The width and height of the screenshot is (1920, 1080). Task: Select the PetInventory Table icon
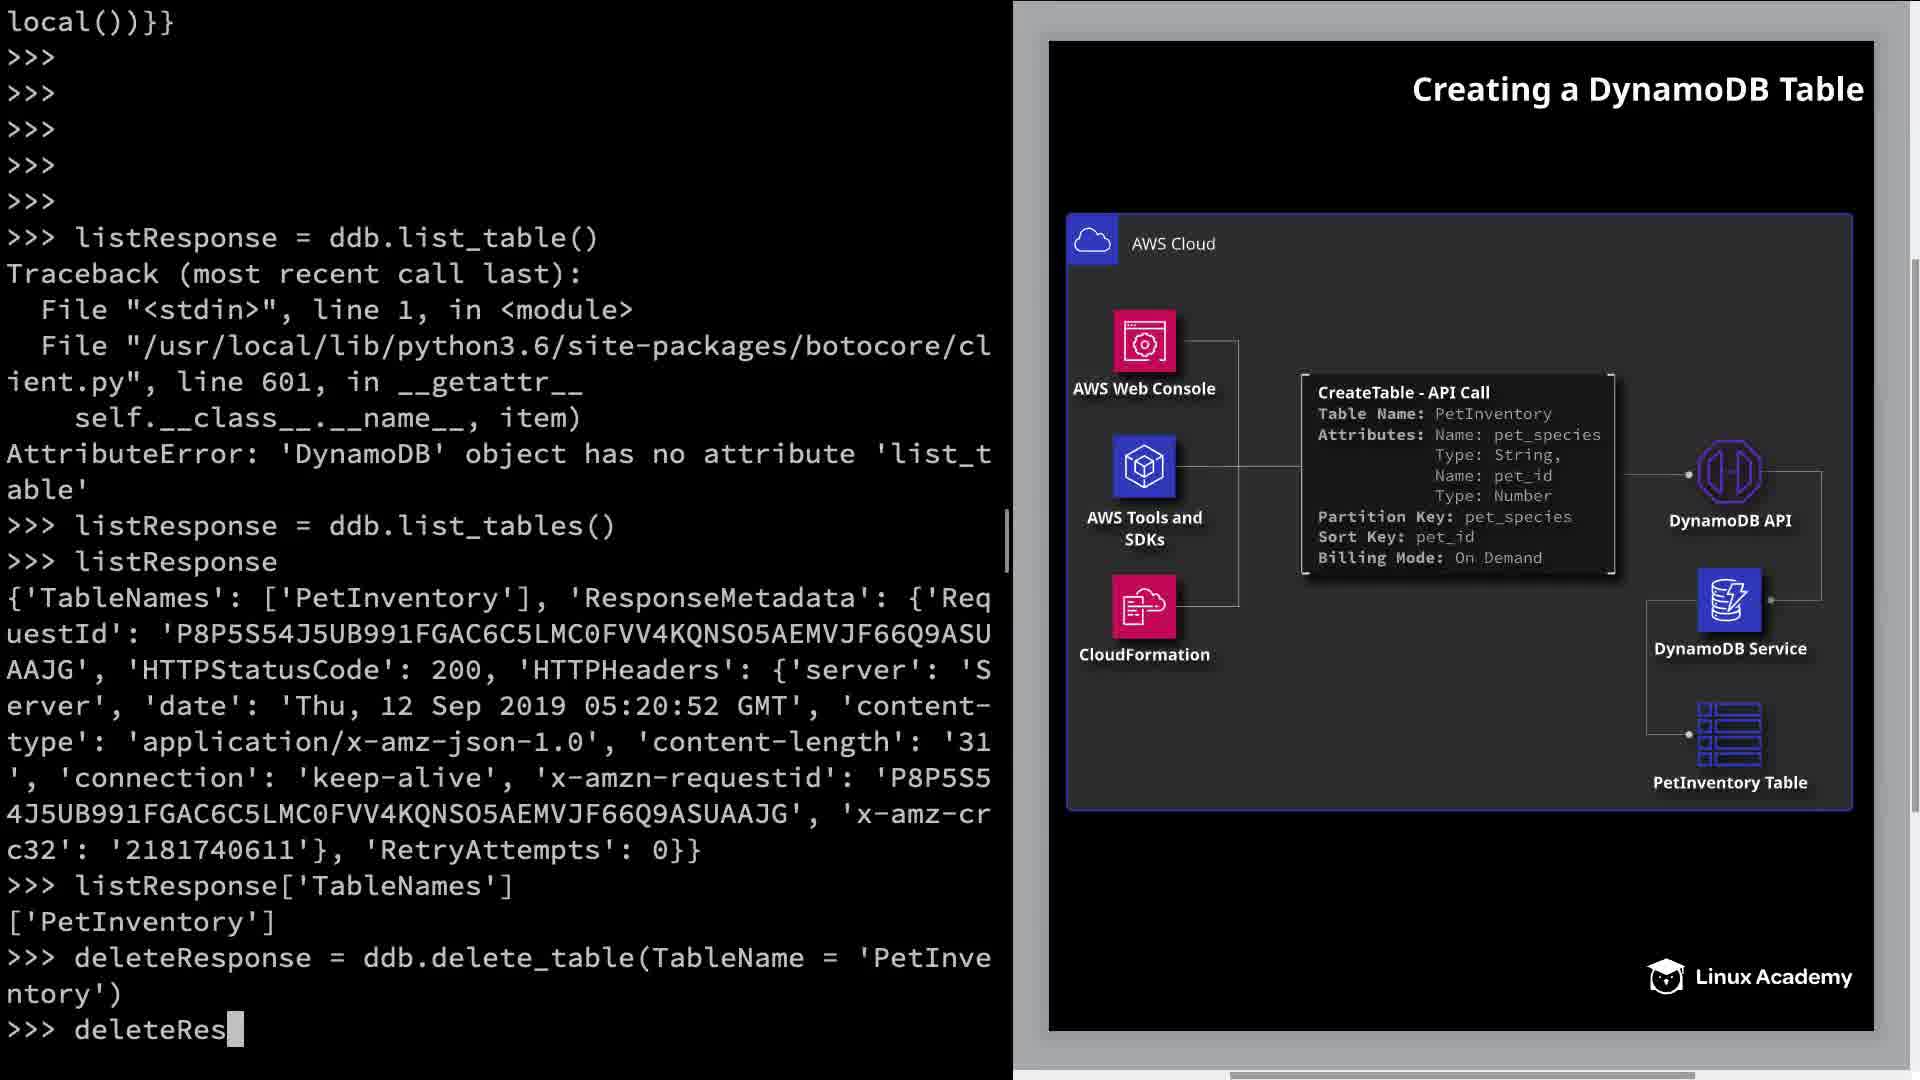[1729, 735]
